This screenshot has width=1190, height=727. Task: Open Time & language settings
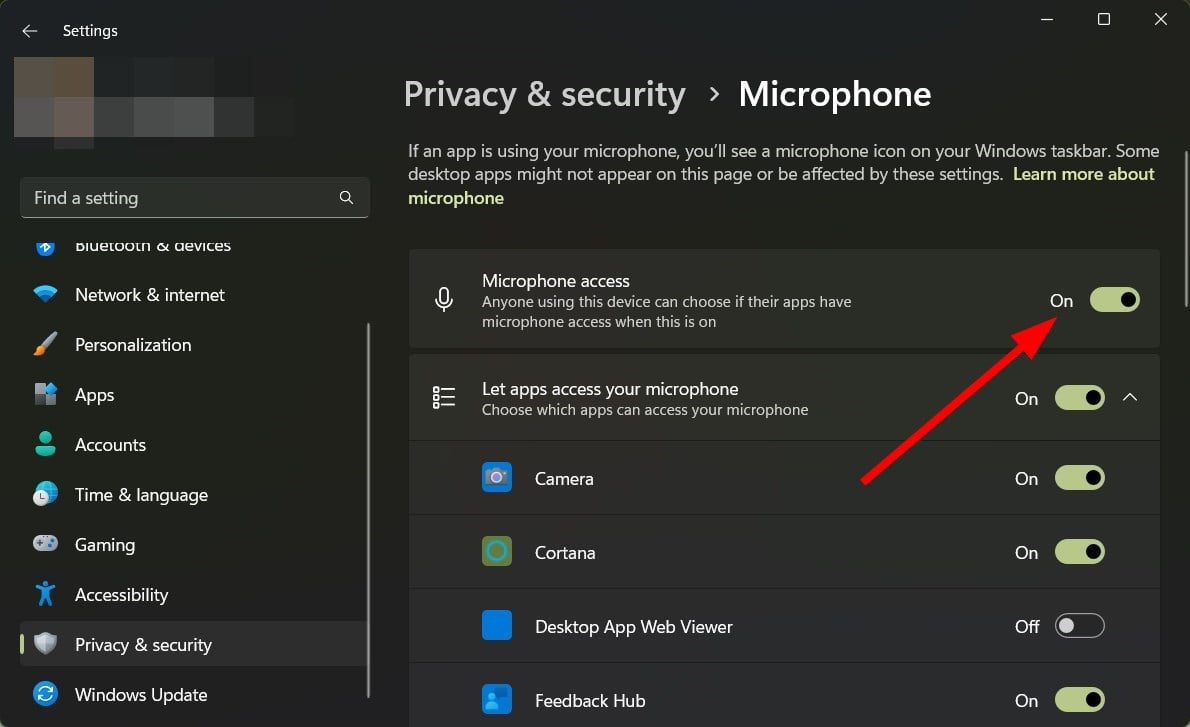point(141,495)
